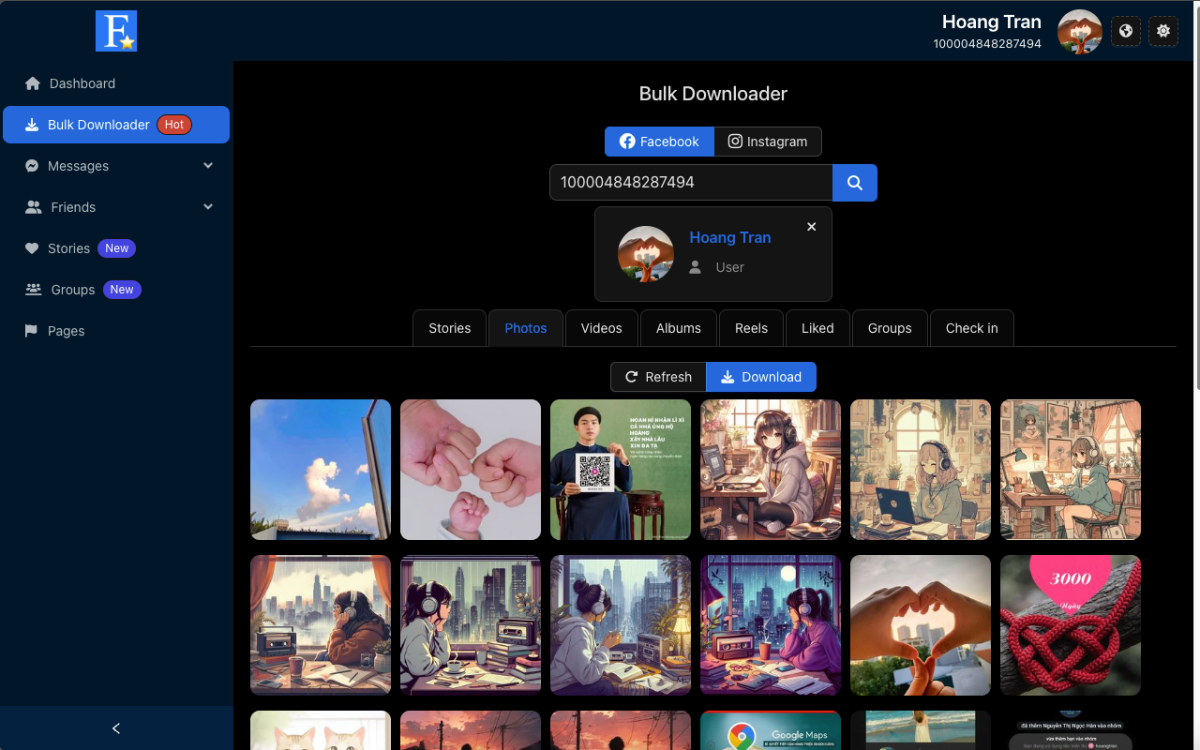Image resolution: width=1200 pixels, height=750 pixels.
Task: Click the Groups sidebar icon
Action: click(x=33, y=290)
